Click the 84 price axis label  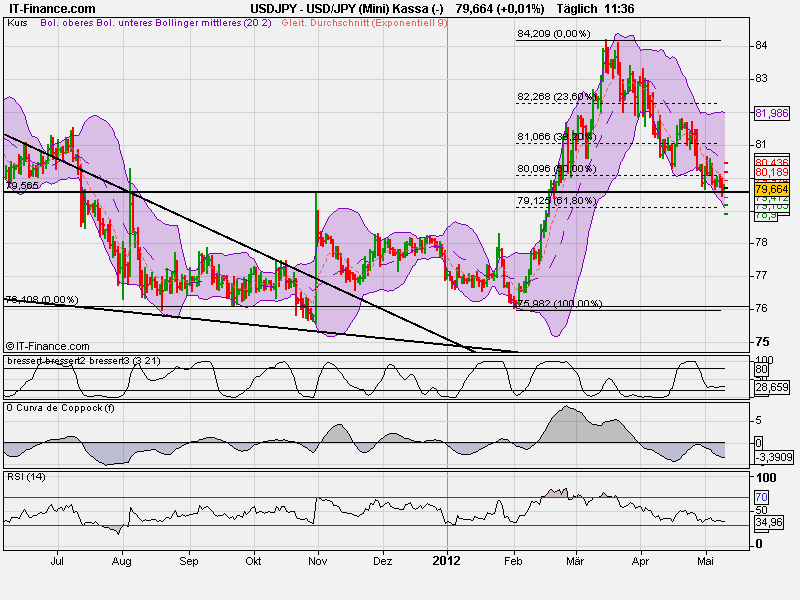tap(761, 45)
